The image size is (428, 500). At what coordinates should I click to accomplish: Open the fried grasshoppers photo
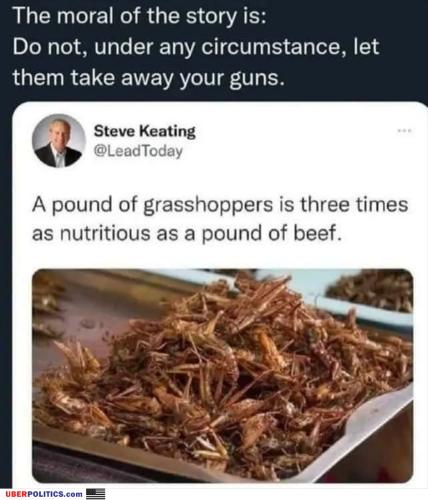coord(223,375)
